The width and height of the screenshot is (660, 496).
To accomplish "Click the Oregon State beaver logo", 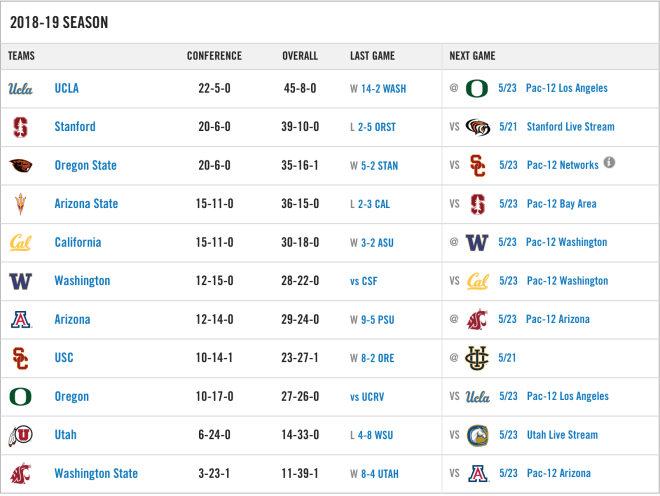I will point(20,165).
